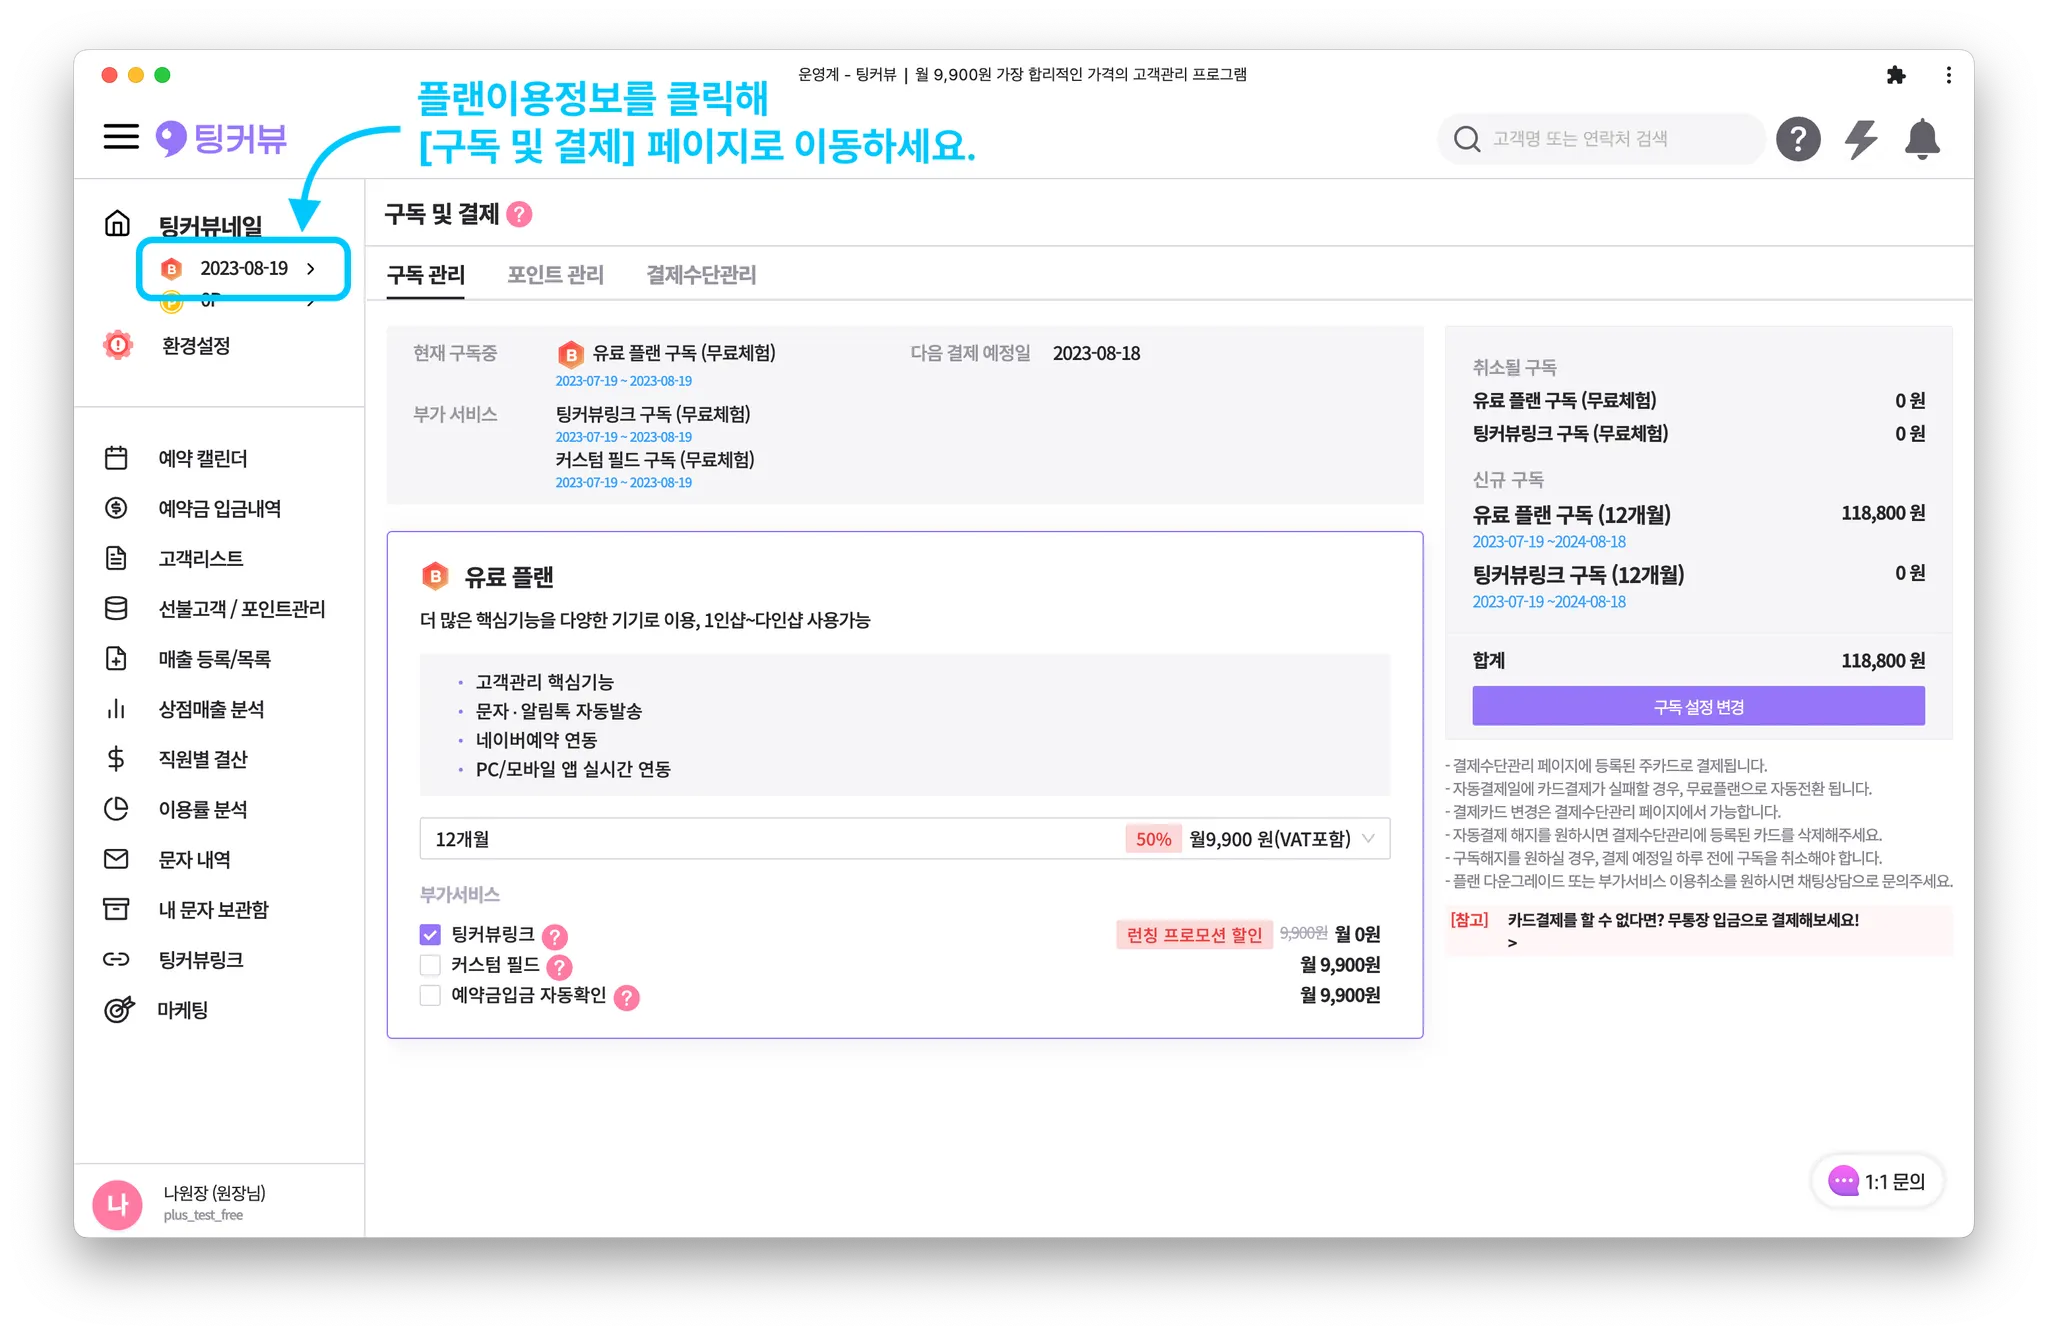Image resolution: width=2048 pixels, height=1335 pixels.
Task: Click the 환경설정 gear icon
Action: [118, 345]
